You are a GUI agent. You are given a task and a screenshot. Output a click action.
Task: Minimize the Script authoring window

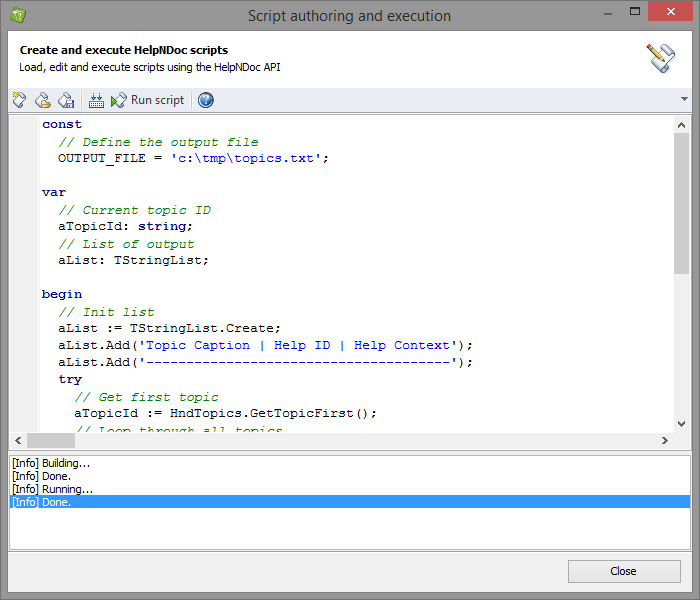[608, 13]
